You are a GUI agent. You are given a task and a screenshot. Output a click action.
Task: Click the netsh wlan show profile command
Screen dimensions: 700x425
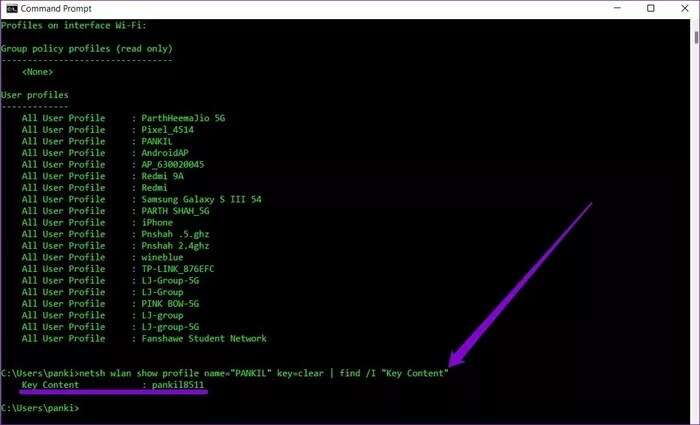tap(264, 373)
